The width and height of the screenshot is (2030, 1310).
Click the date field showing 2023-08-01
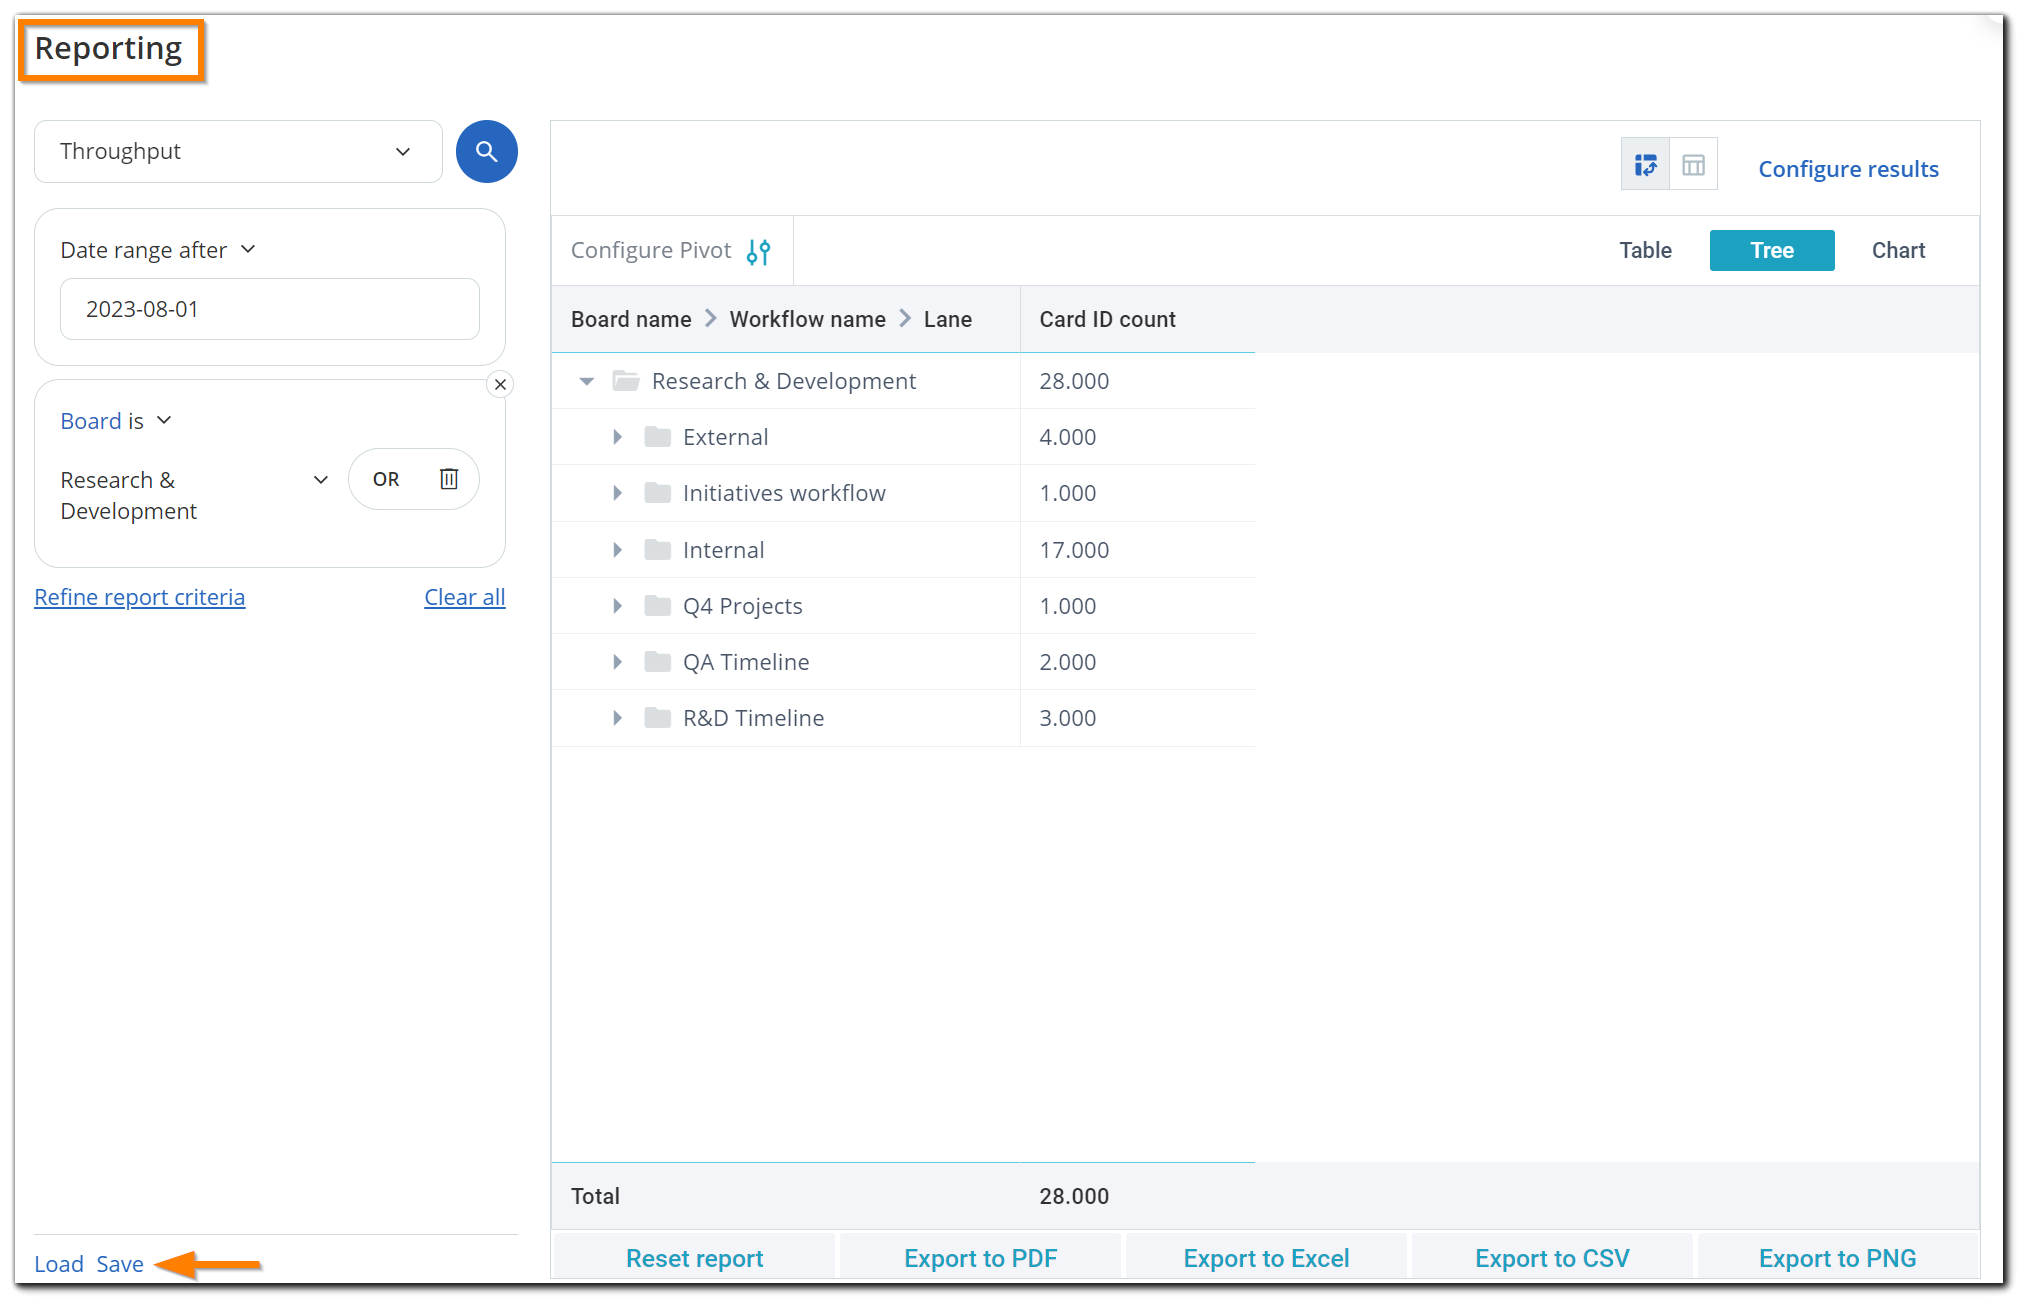coord(269,309)
